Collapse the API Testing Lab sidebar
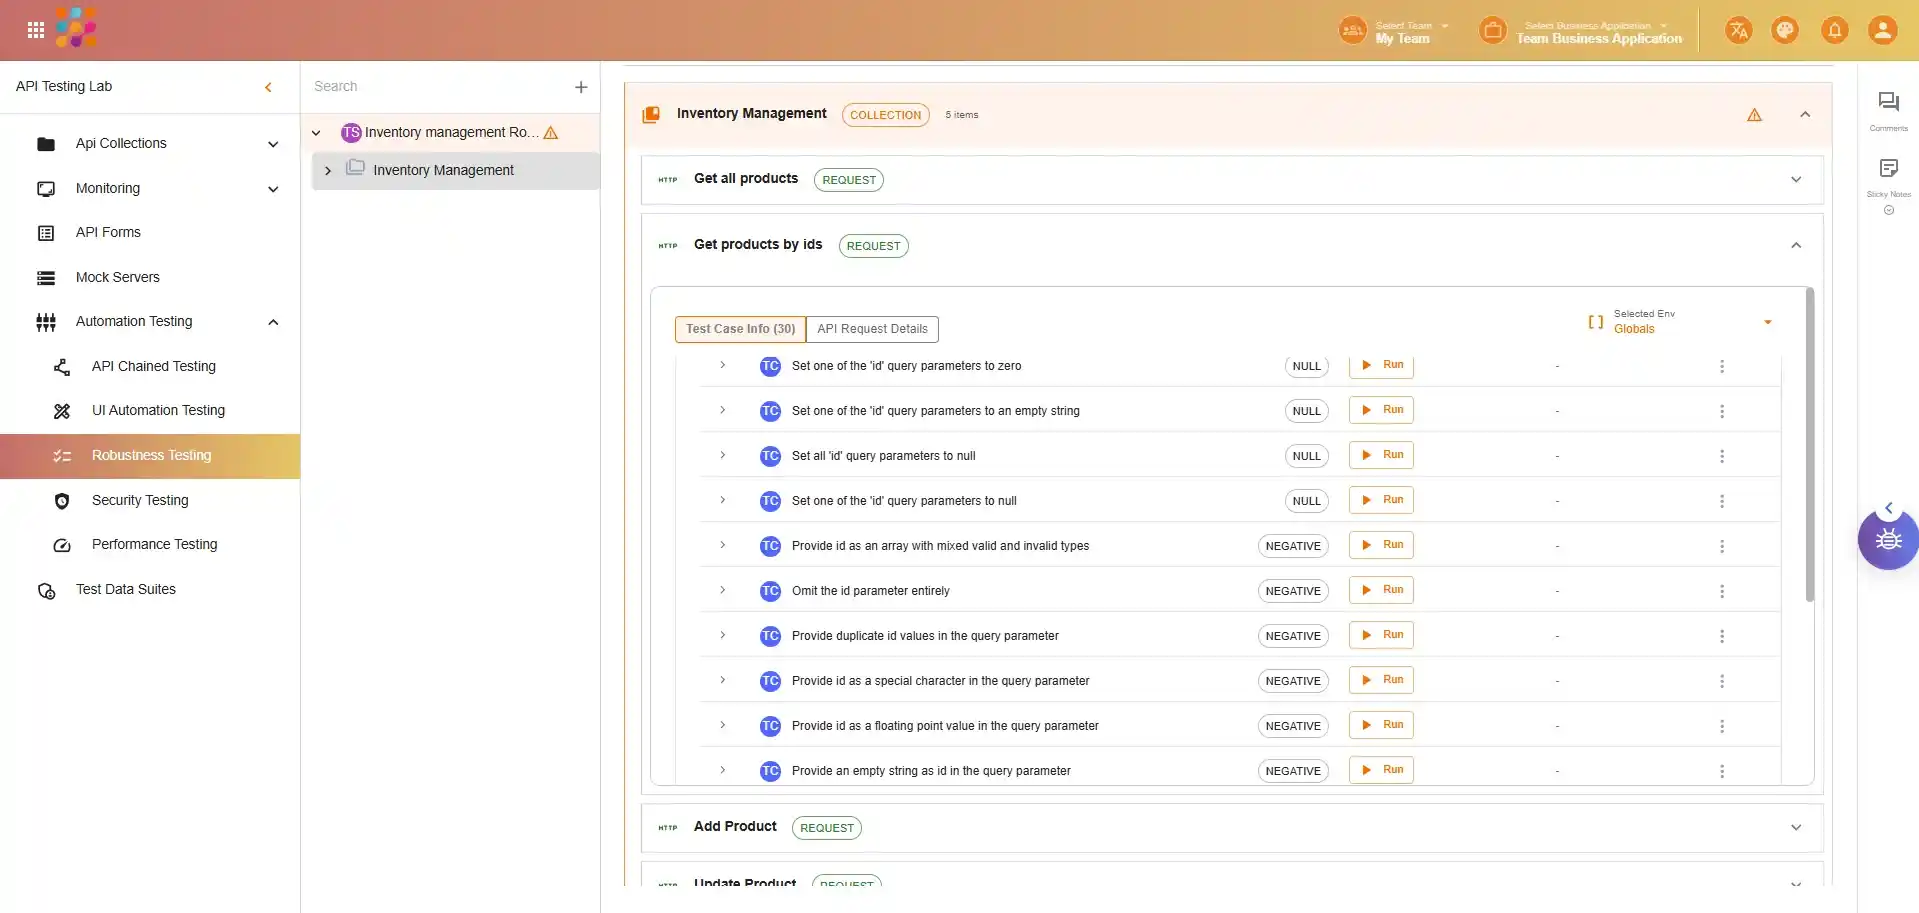Viewport: 1919px width, 913px height. (268, 87)
